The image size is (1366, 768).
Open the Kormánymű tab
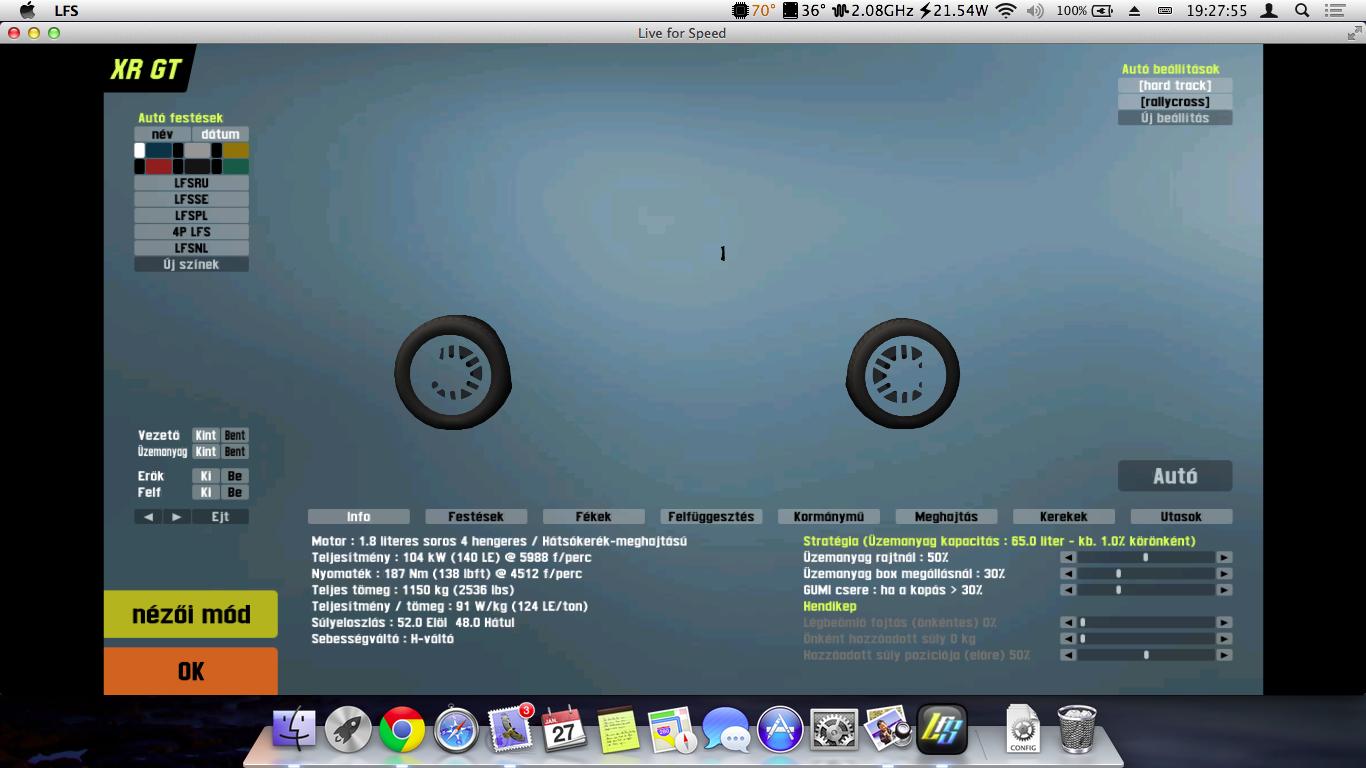829,517
